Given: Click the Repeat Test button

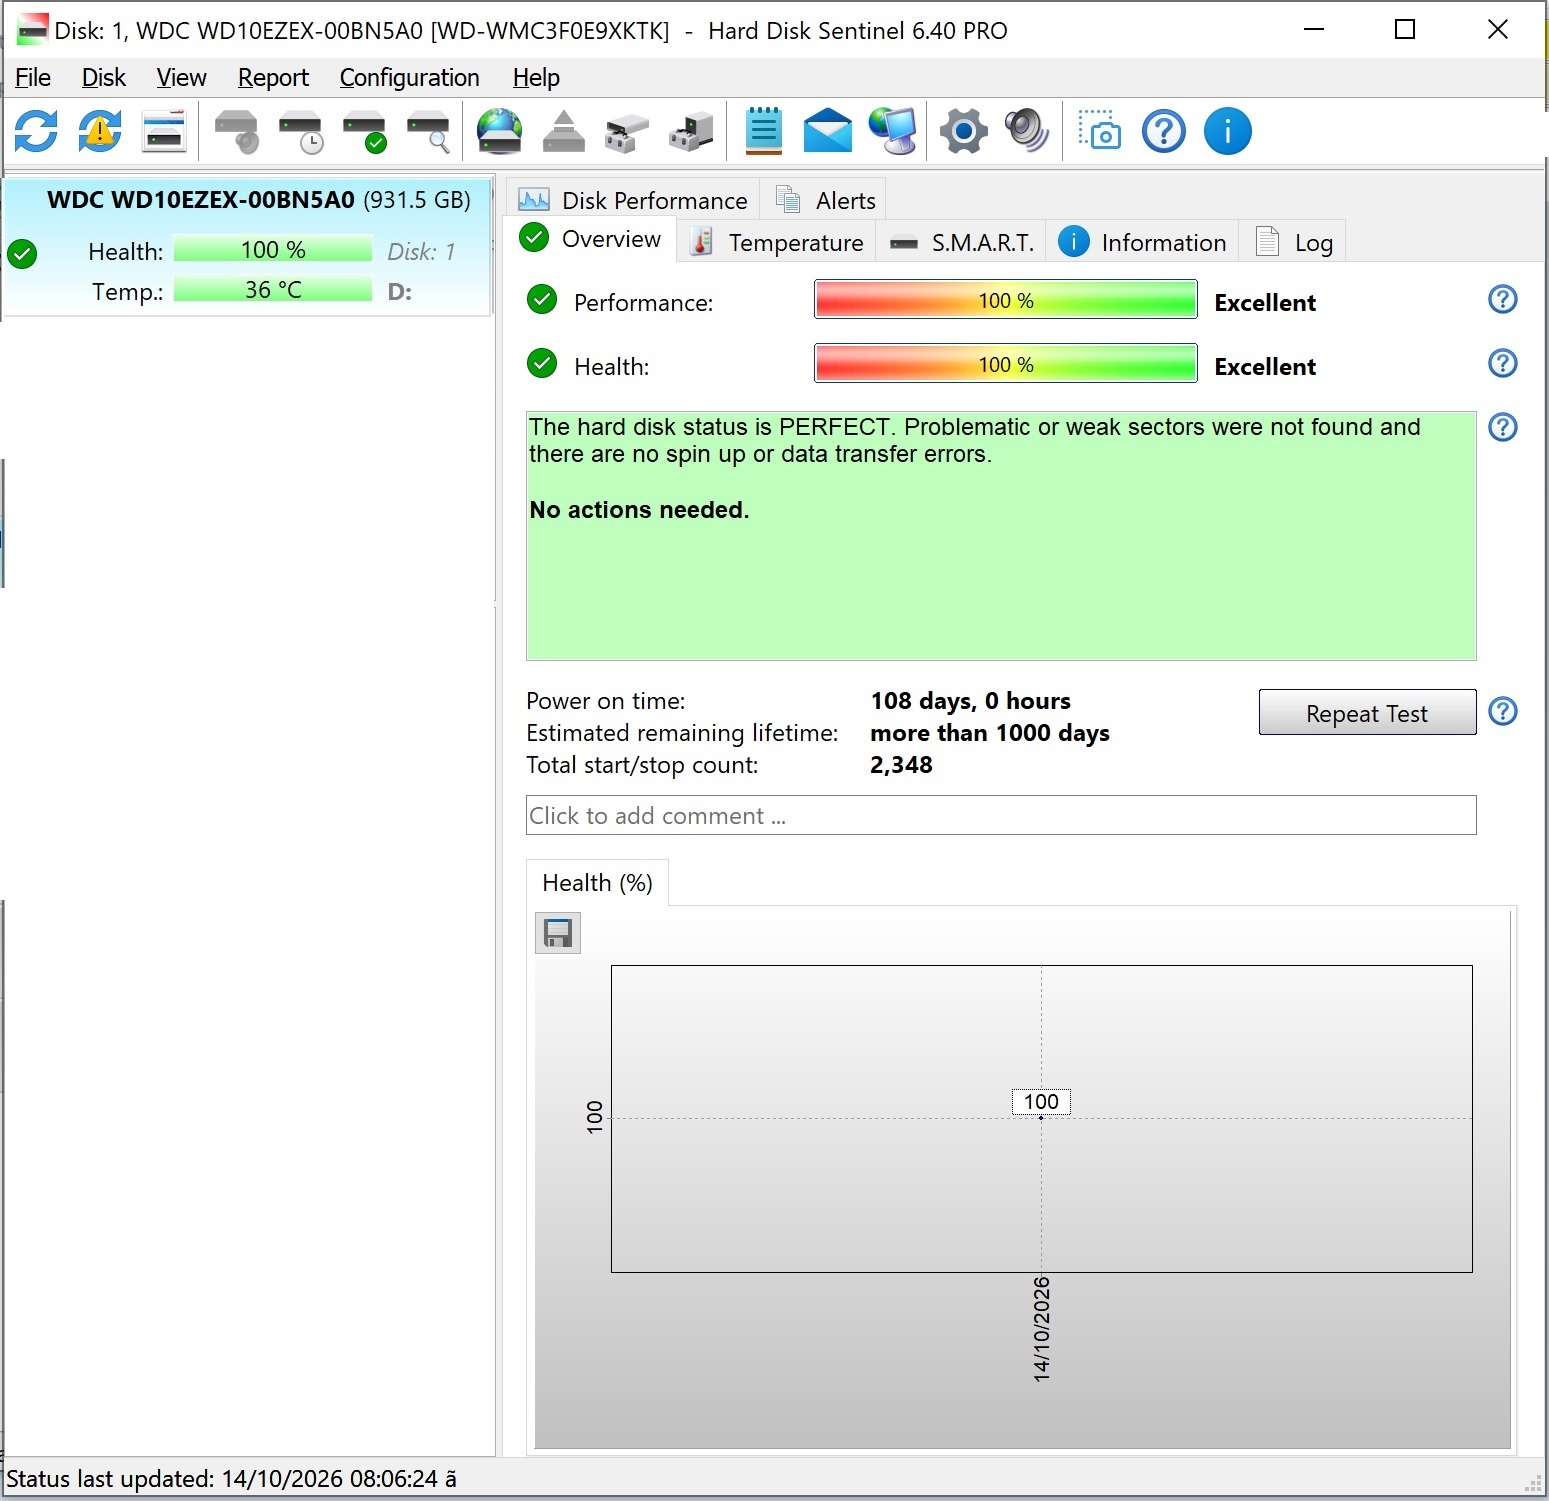Looking at the screenshot, I should (1367, 713).
